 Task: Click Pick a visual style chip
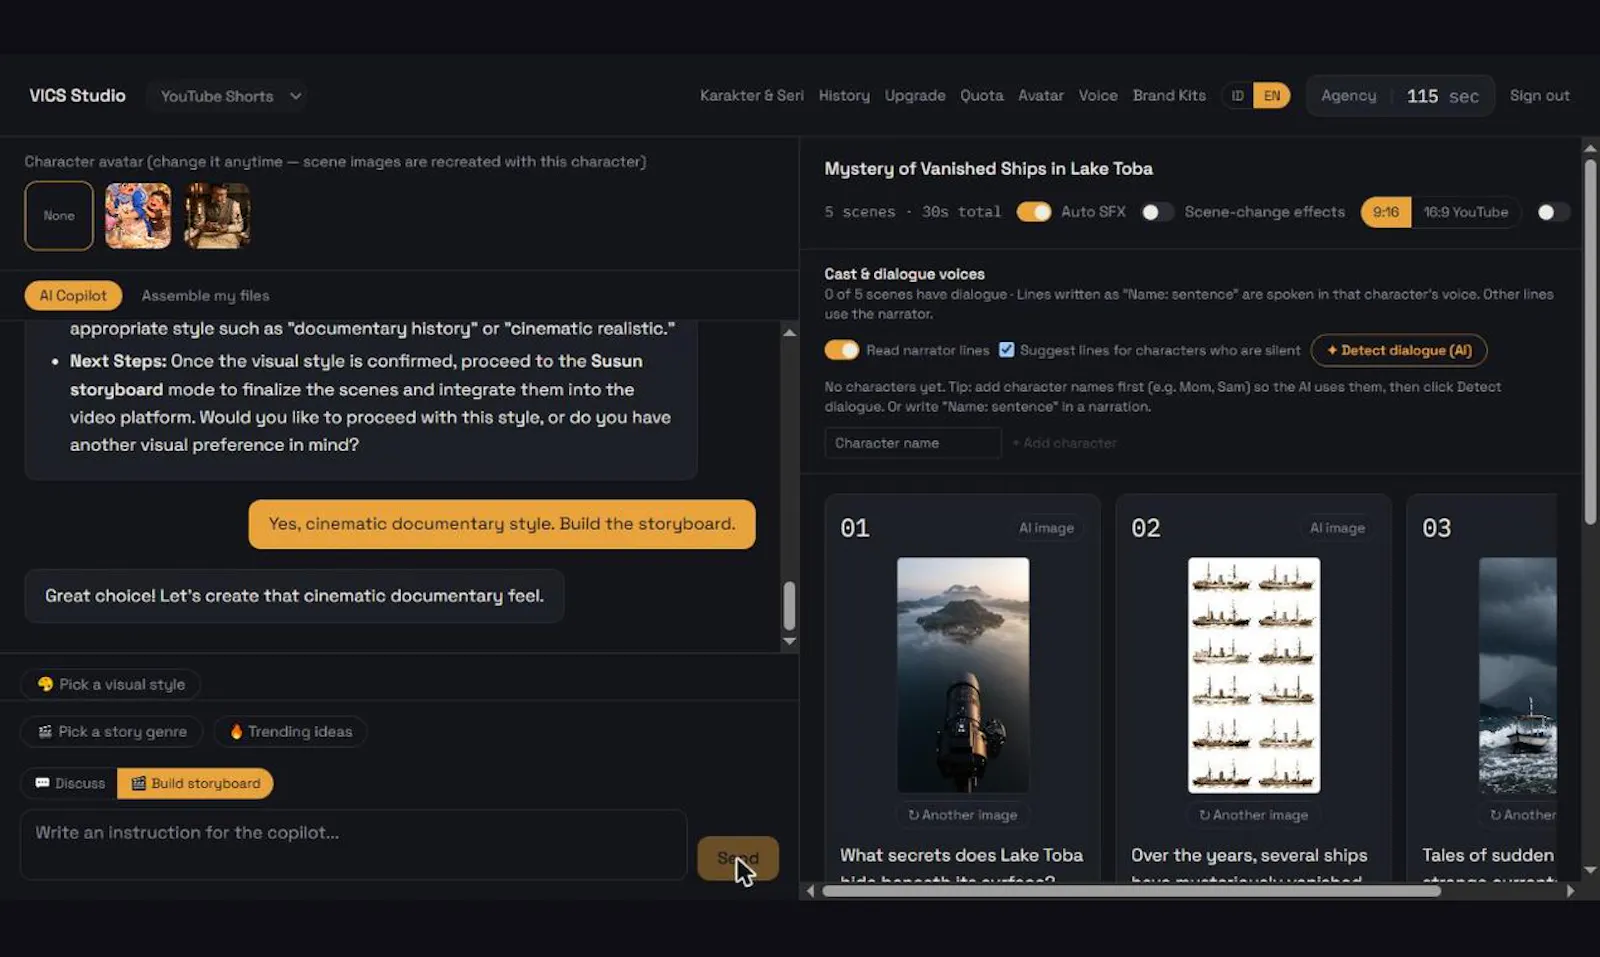click(111, 684)
